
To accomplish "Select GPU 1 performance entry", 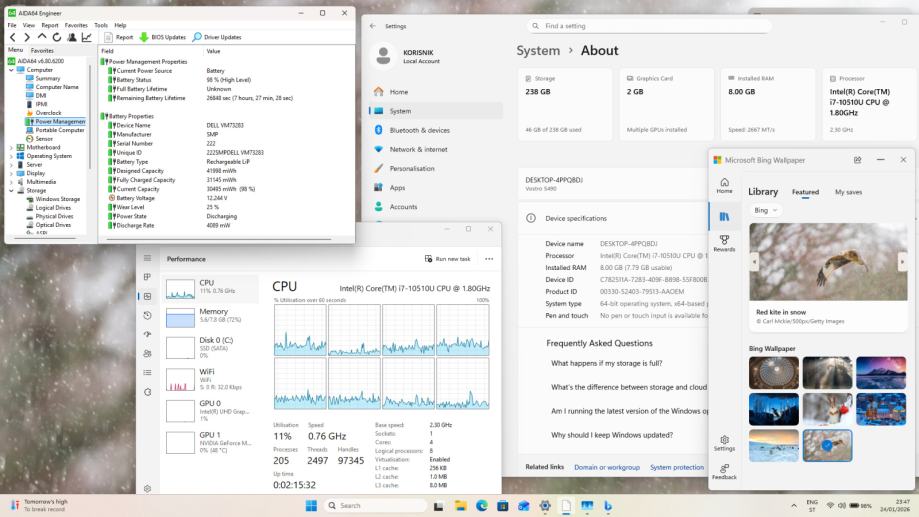I will click(210, 442).
